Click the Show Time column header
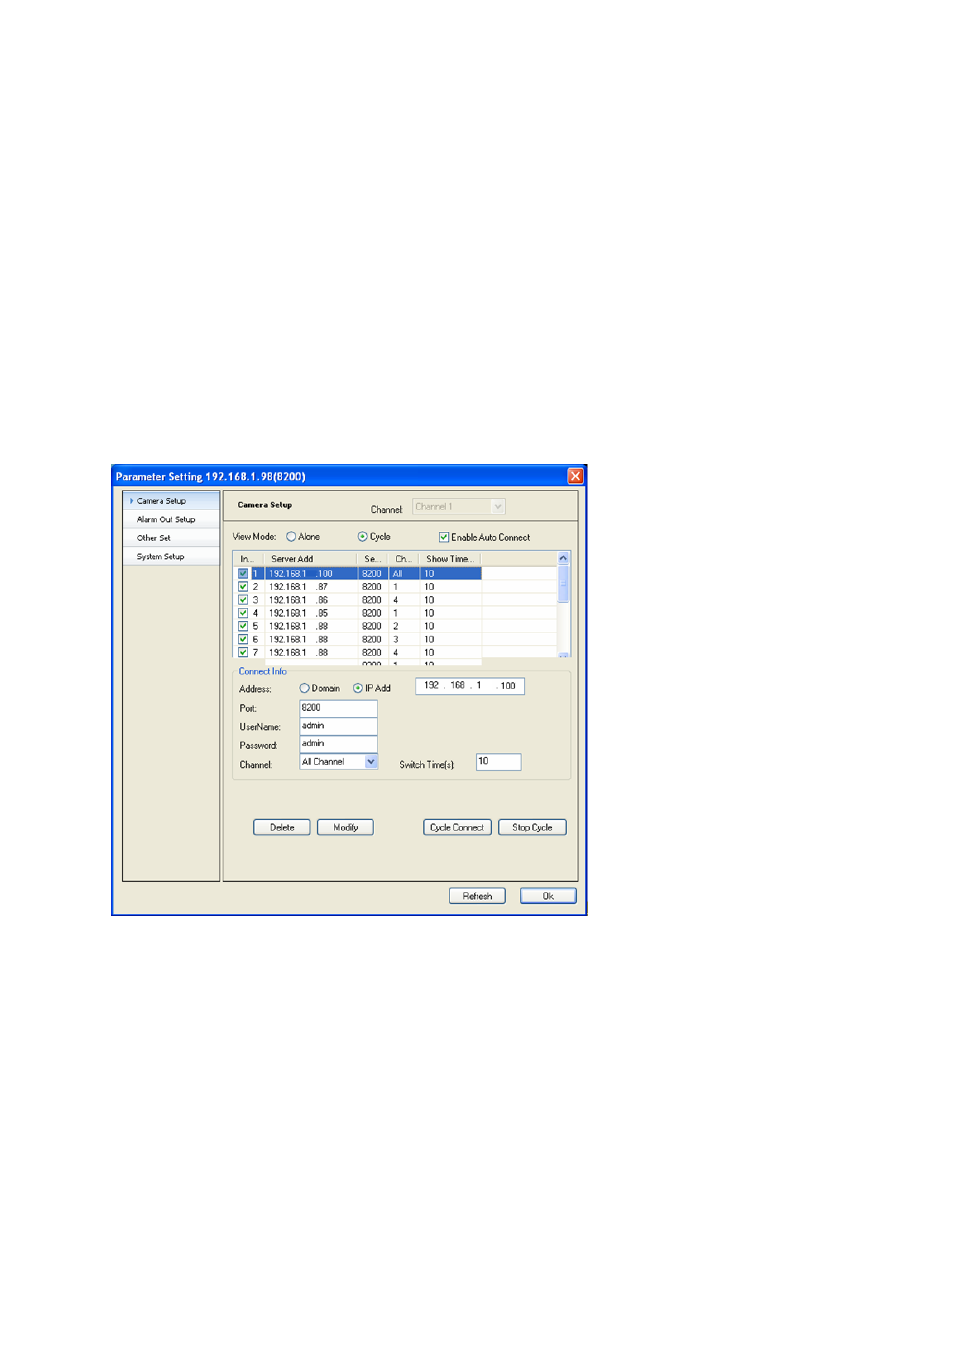Viewport: 955px width, 1350px height. (450, 559)
